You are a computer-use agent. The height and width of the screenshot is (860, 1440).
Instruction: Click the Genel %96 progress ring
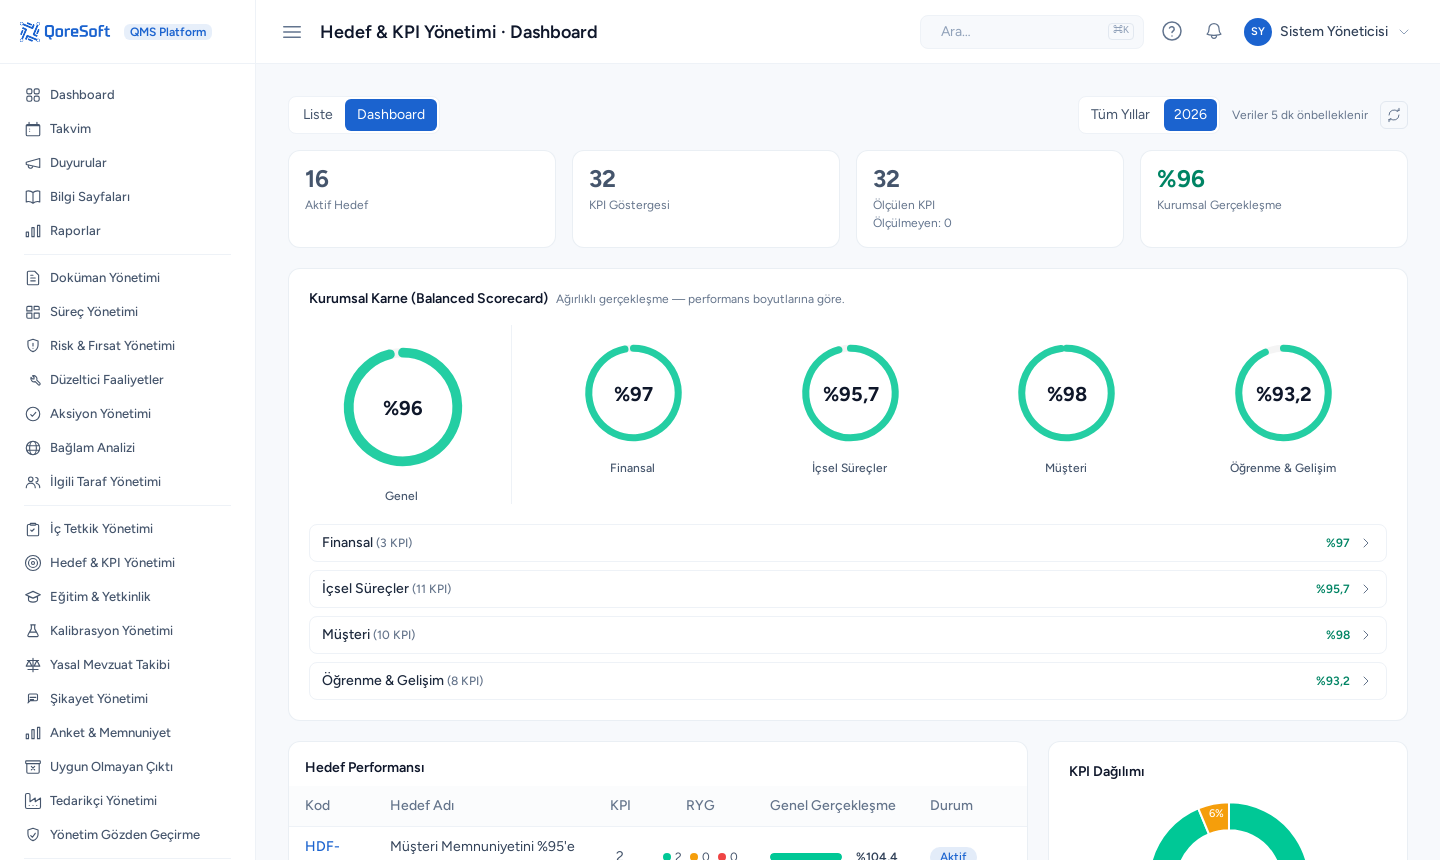click(x=403, y=407)
